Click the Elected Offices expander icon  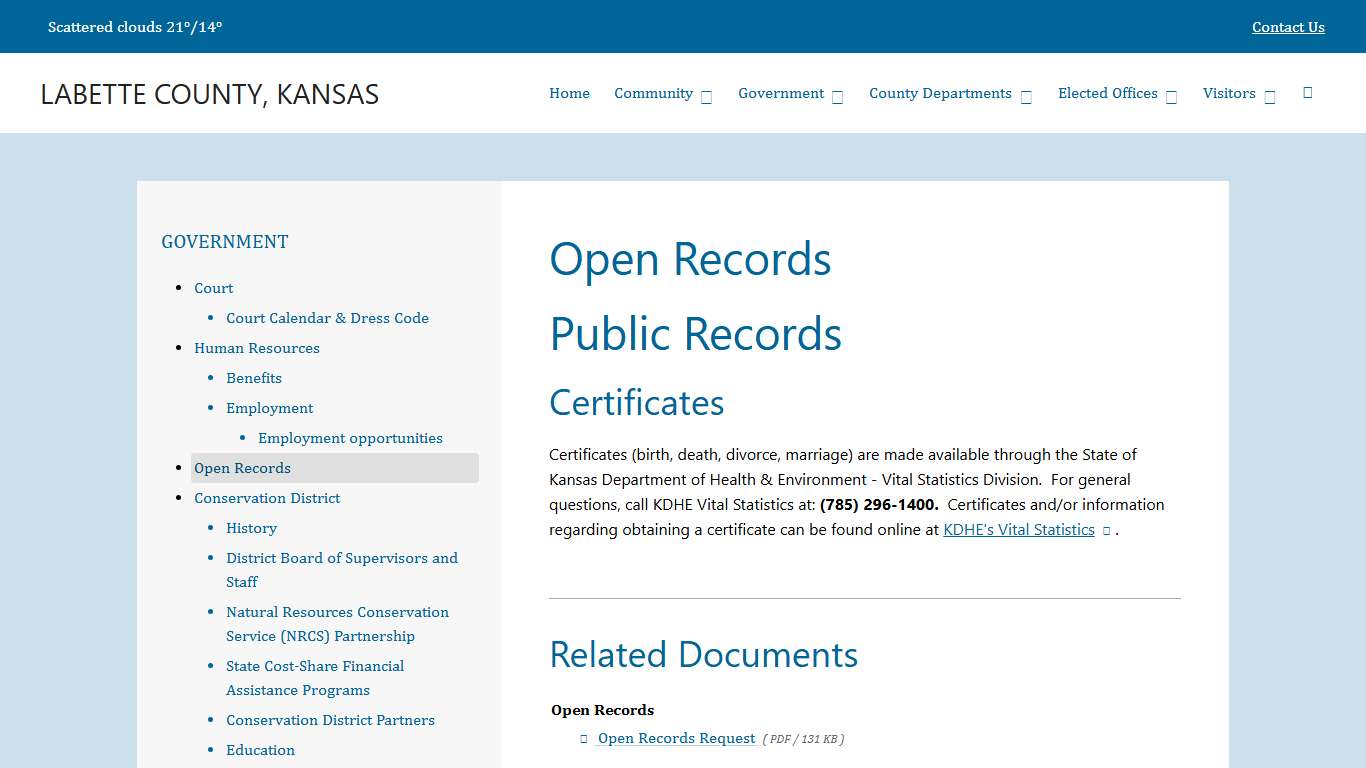[x=1172, y=96]
